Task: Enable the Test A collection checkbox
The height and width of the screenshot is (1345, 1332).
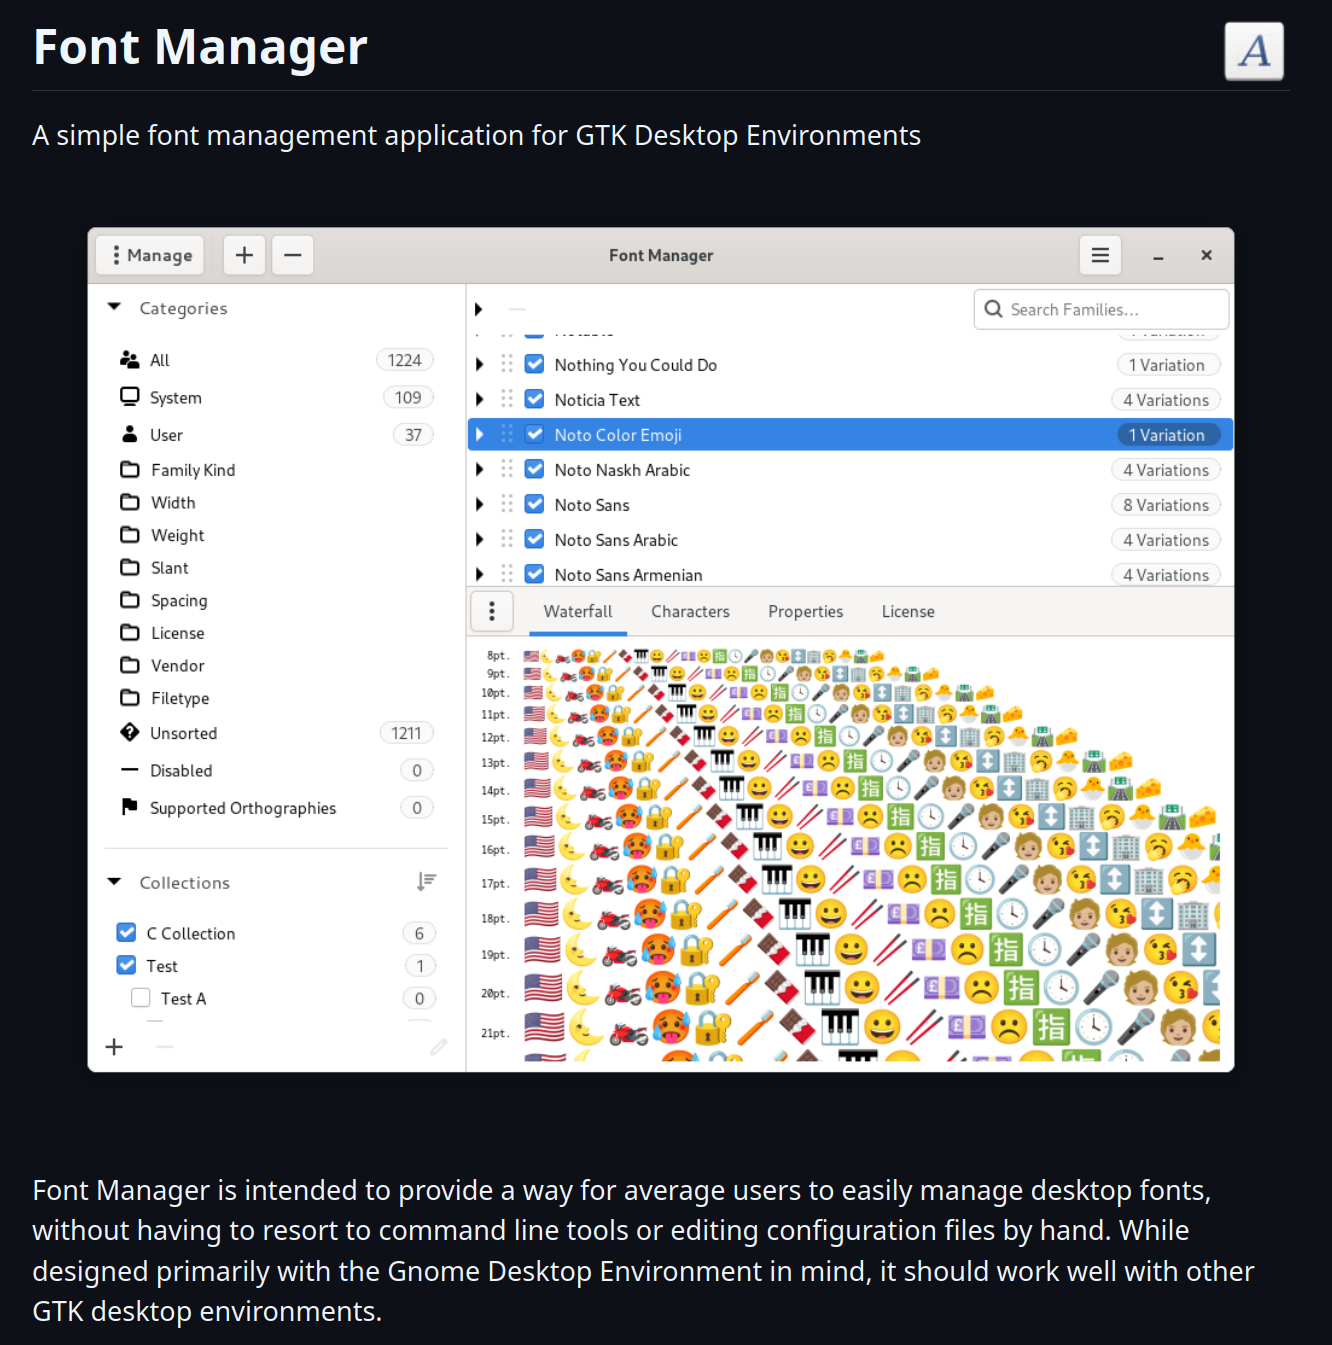Action: [x=141, y=998]
